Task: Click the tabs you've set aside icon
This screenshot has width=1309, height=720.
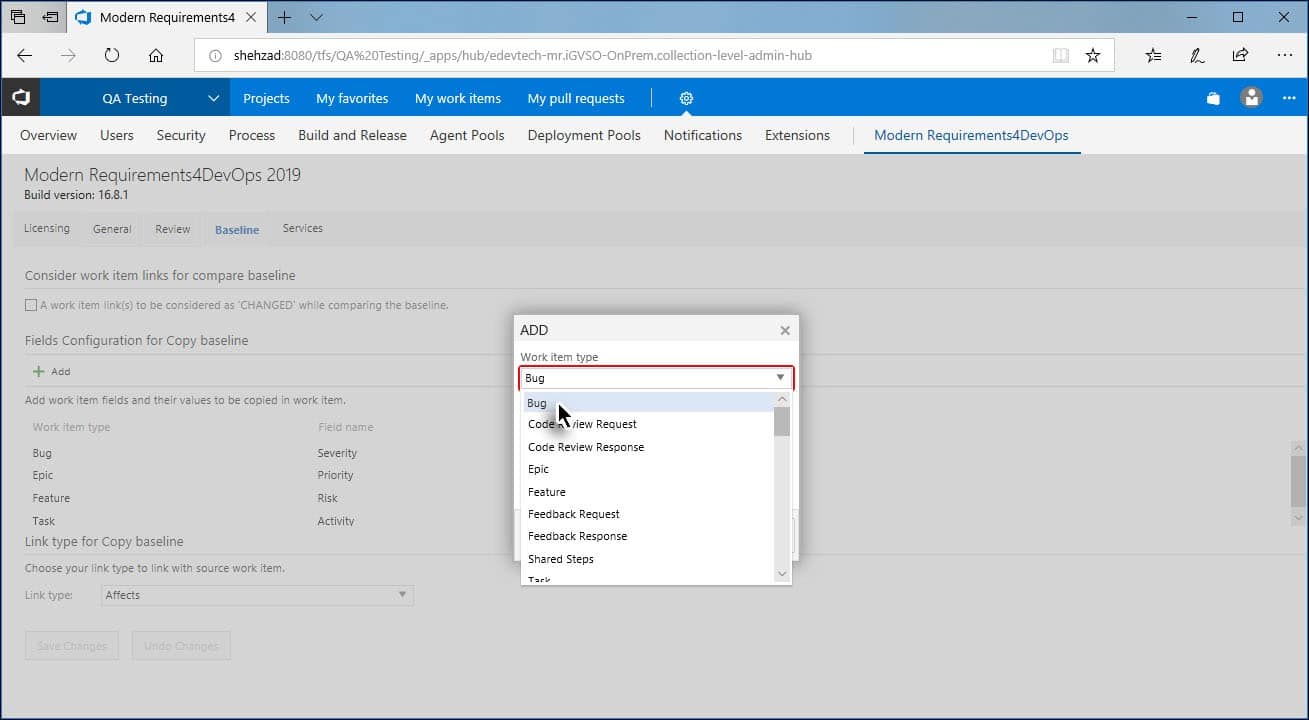Action: click(18, 17)
